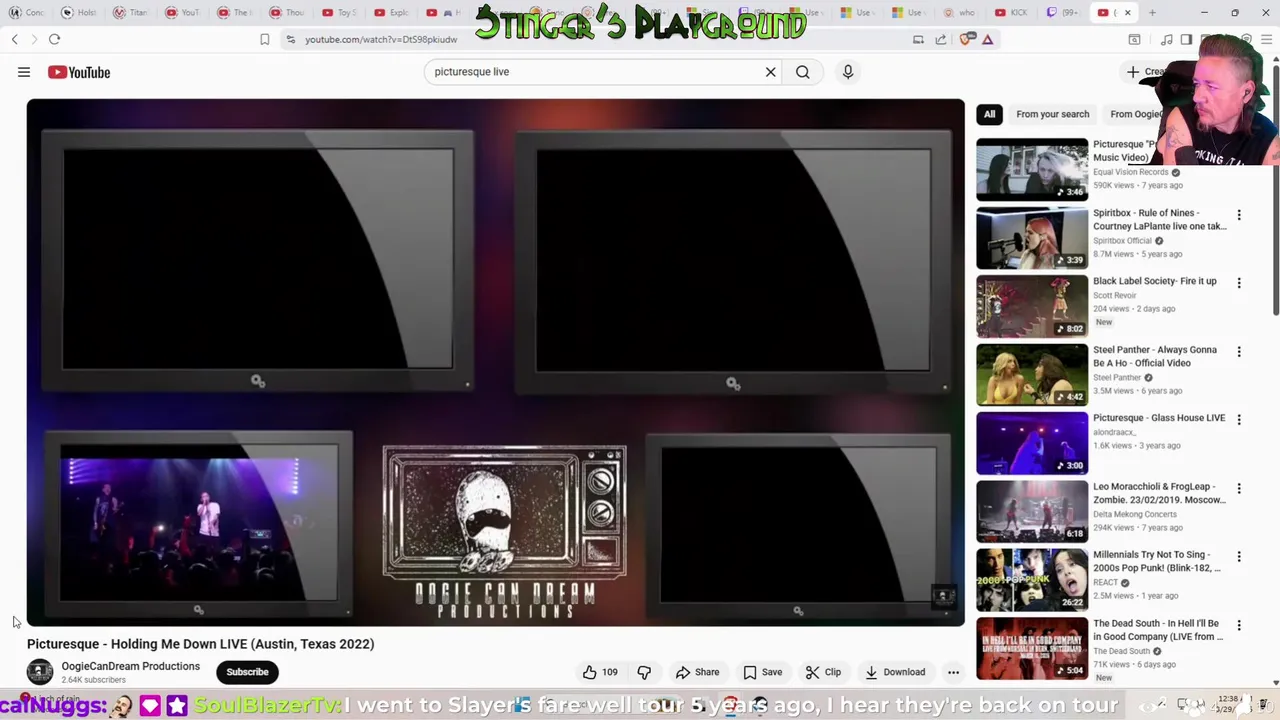Click the video title Holding Me Down LIVE

click(200, 644)
